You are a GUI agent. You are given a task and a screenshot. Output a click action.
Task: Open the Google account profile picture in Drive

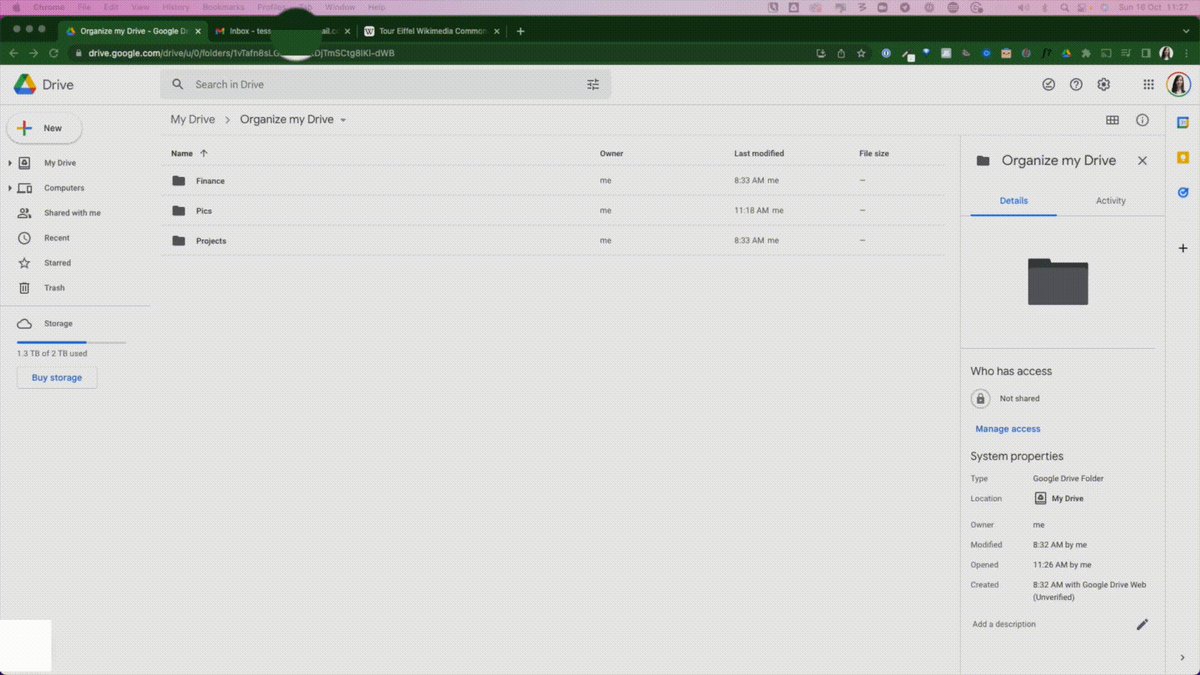click(1179, 85)
